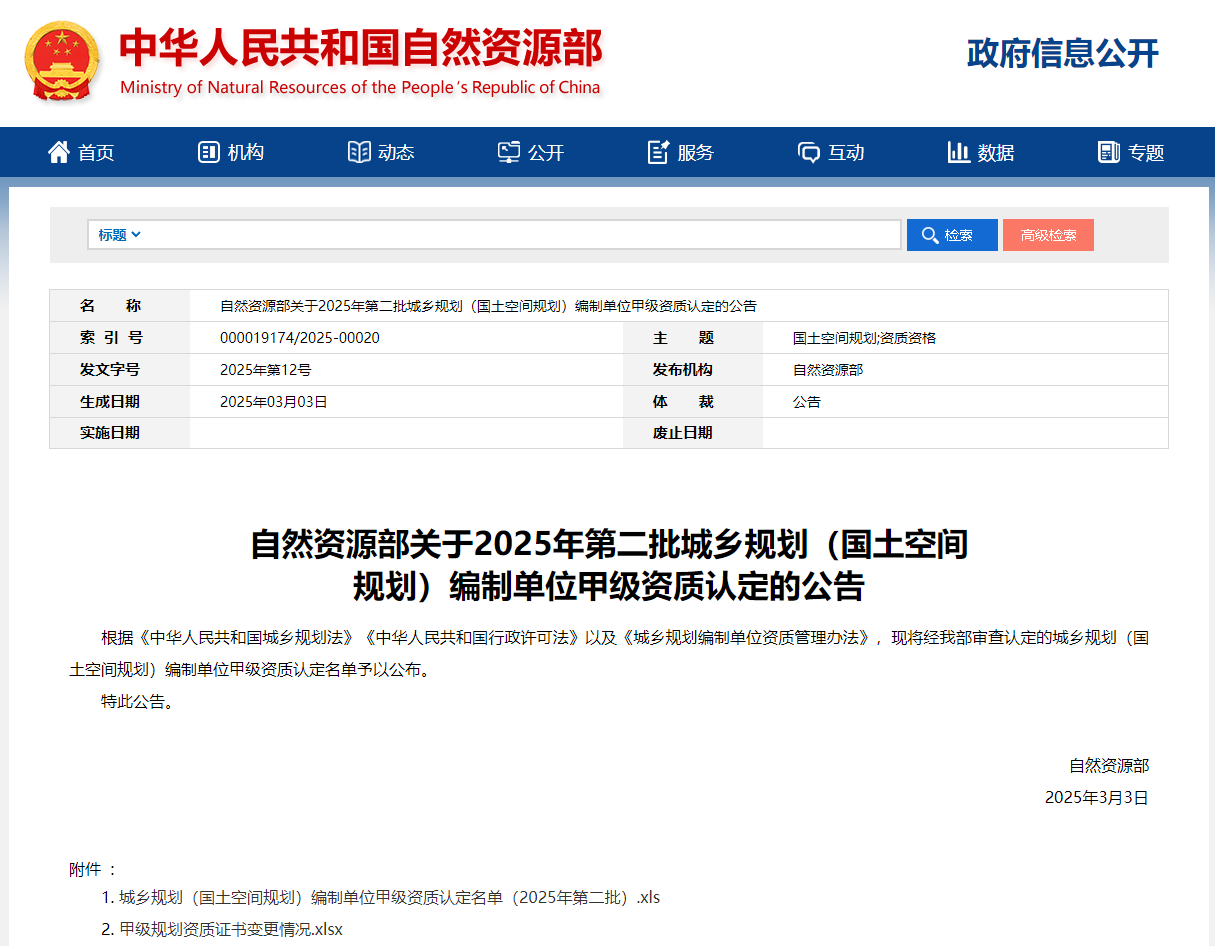Click the 机构 organization icon
The width and height of the screenshot is (1215, 946).
pos(208,152)
